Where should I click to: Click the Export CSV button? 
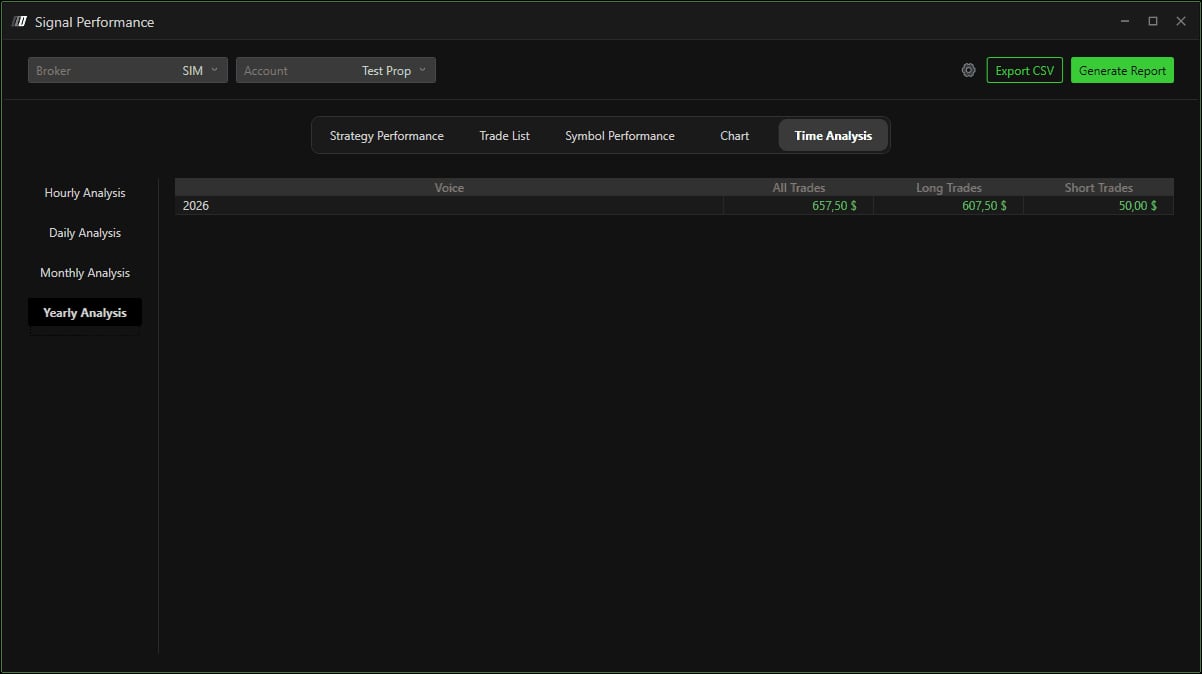(x=1024, y=70)
